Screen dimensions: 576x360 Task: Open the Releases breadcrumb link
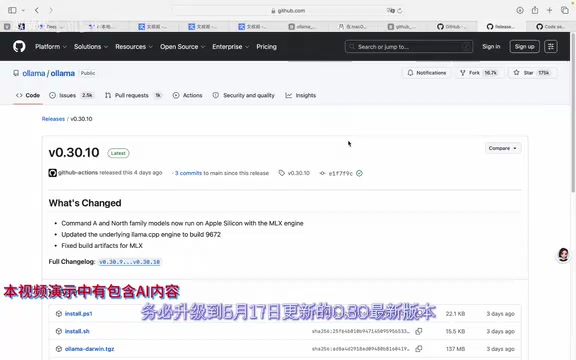tap(53, 119)
